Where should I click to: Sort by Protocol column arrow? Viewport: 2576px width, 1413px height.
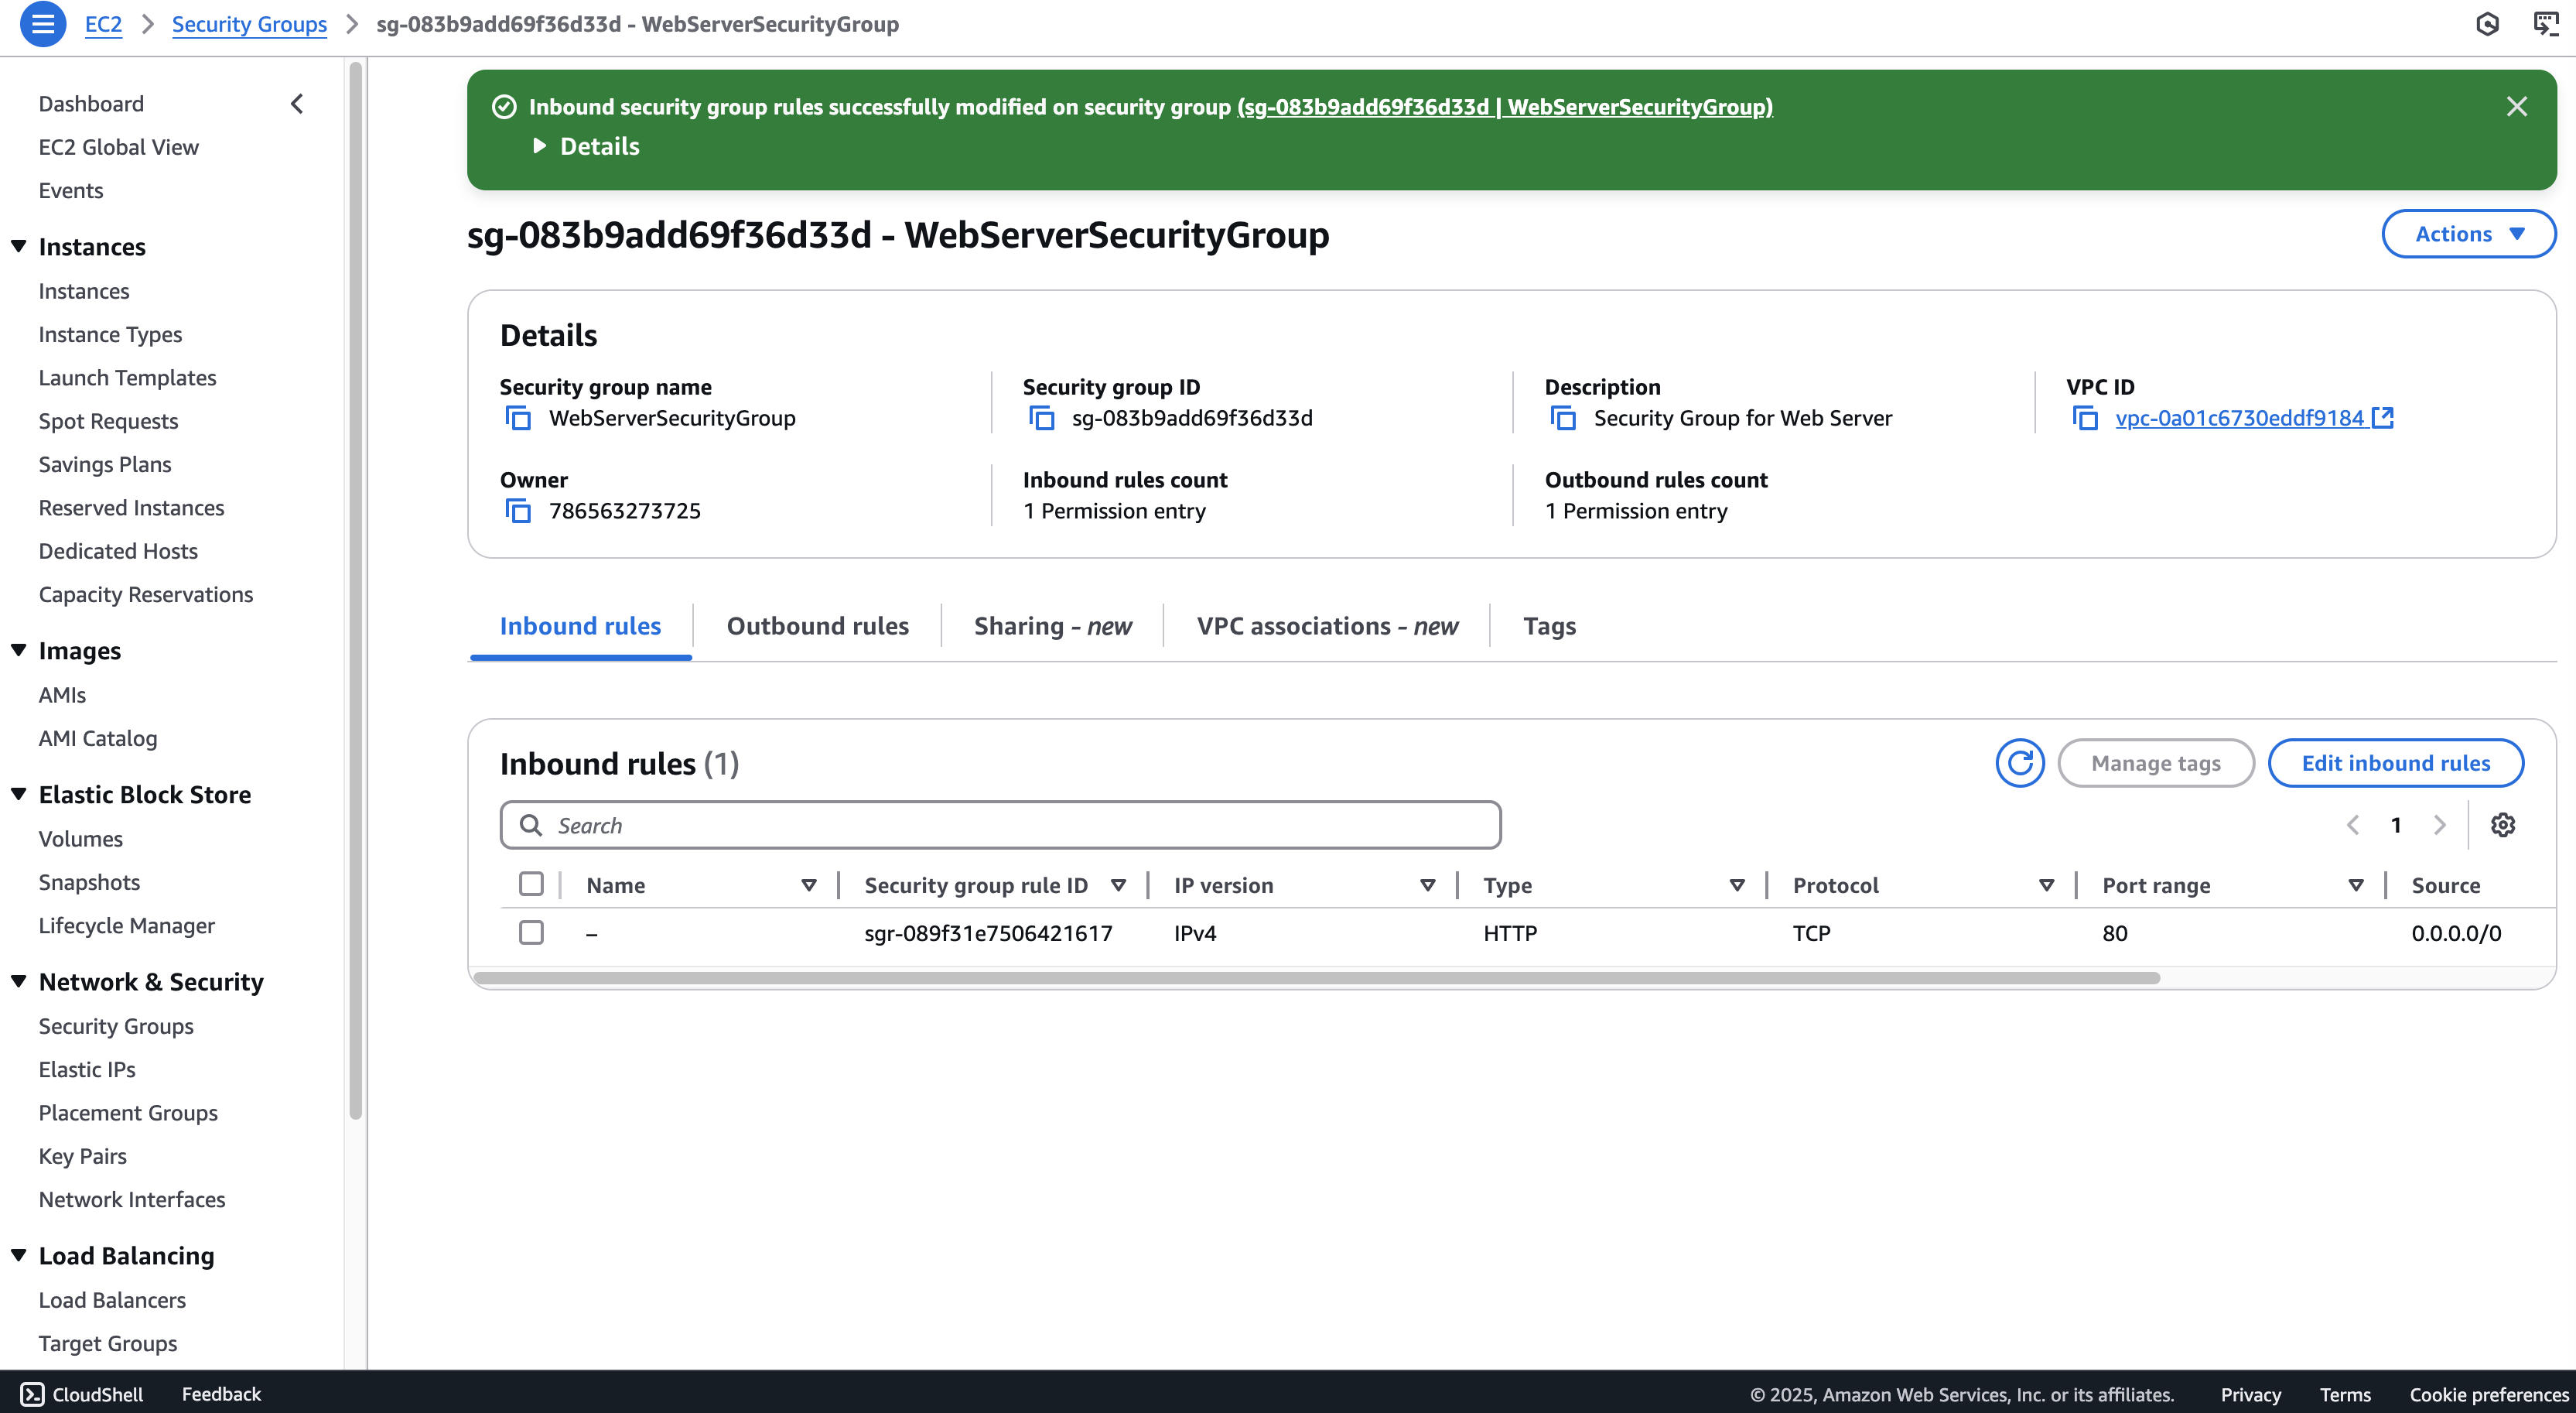click(2046, 885)
